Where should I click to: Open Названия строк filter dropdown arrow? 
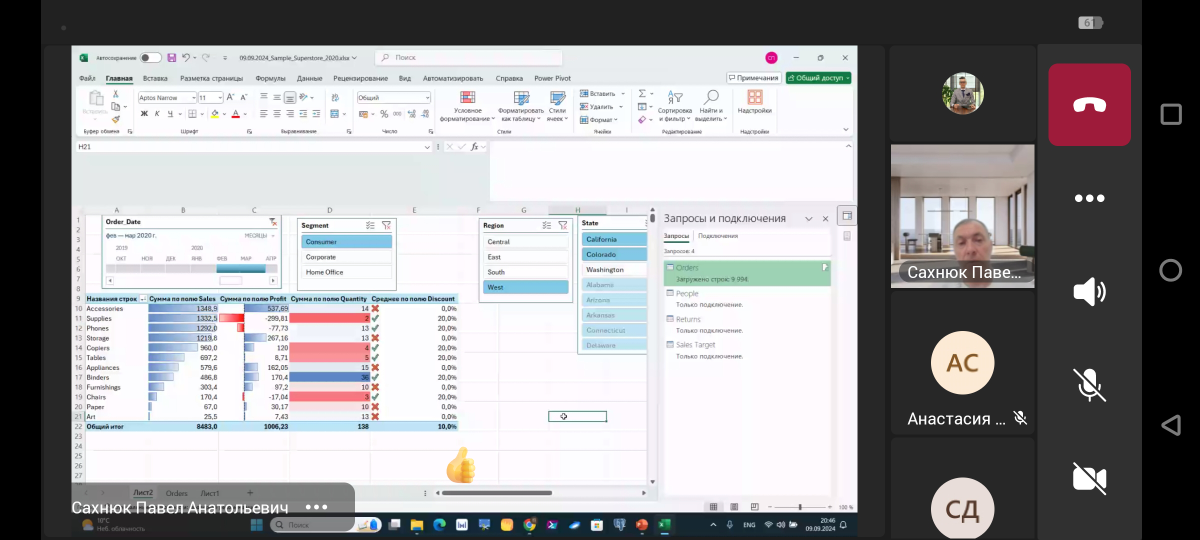point(143,299)
